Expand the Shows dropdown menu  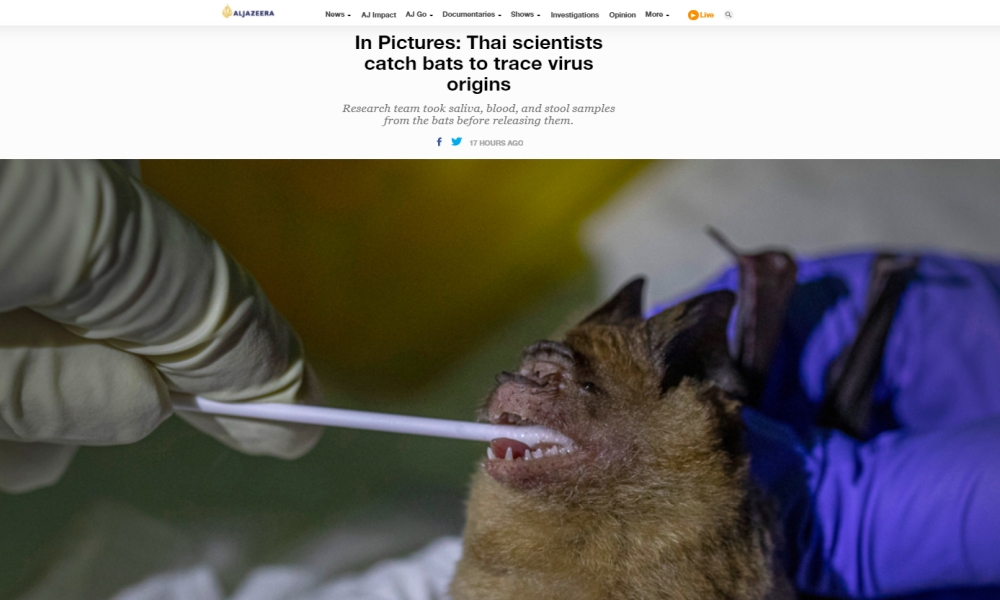[525, 15]
